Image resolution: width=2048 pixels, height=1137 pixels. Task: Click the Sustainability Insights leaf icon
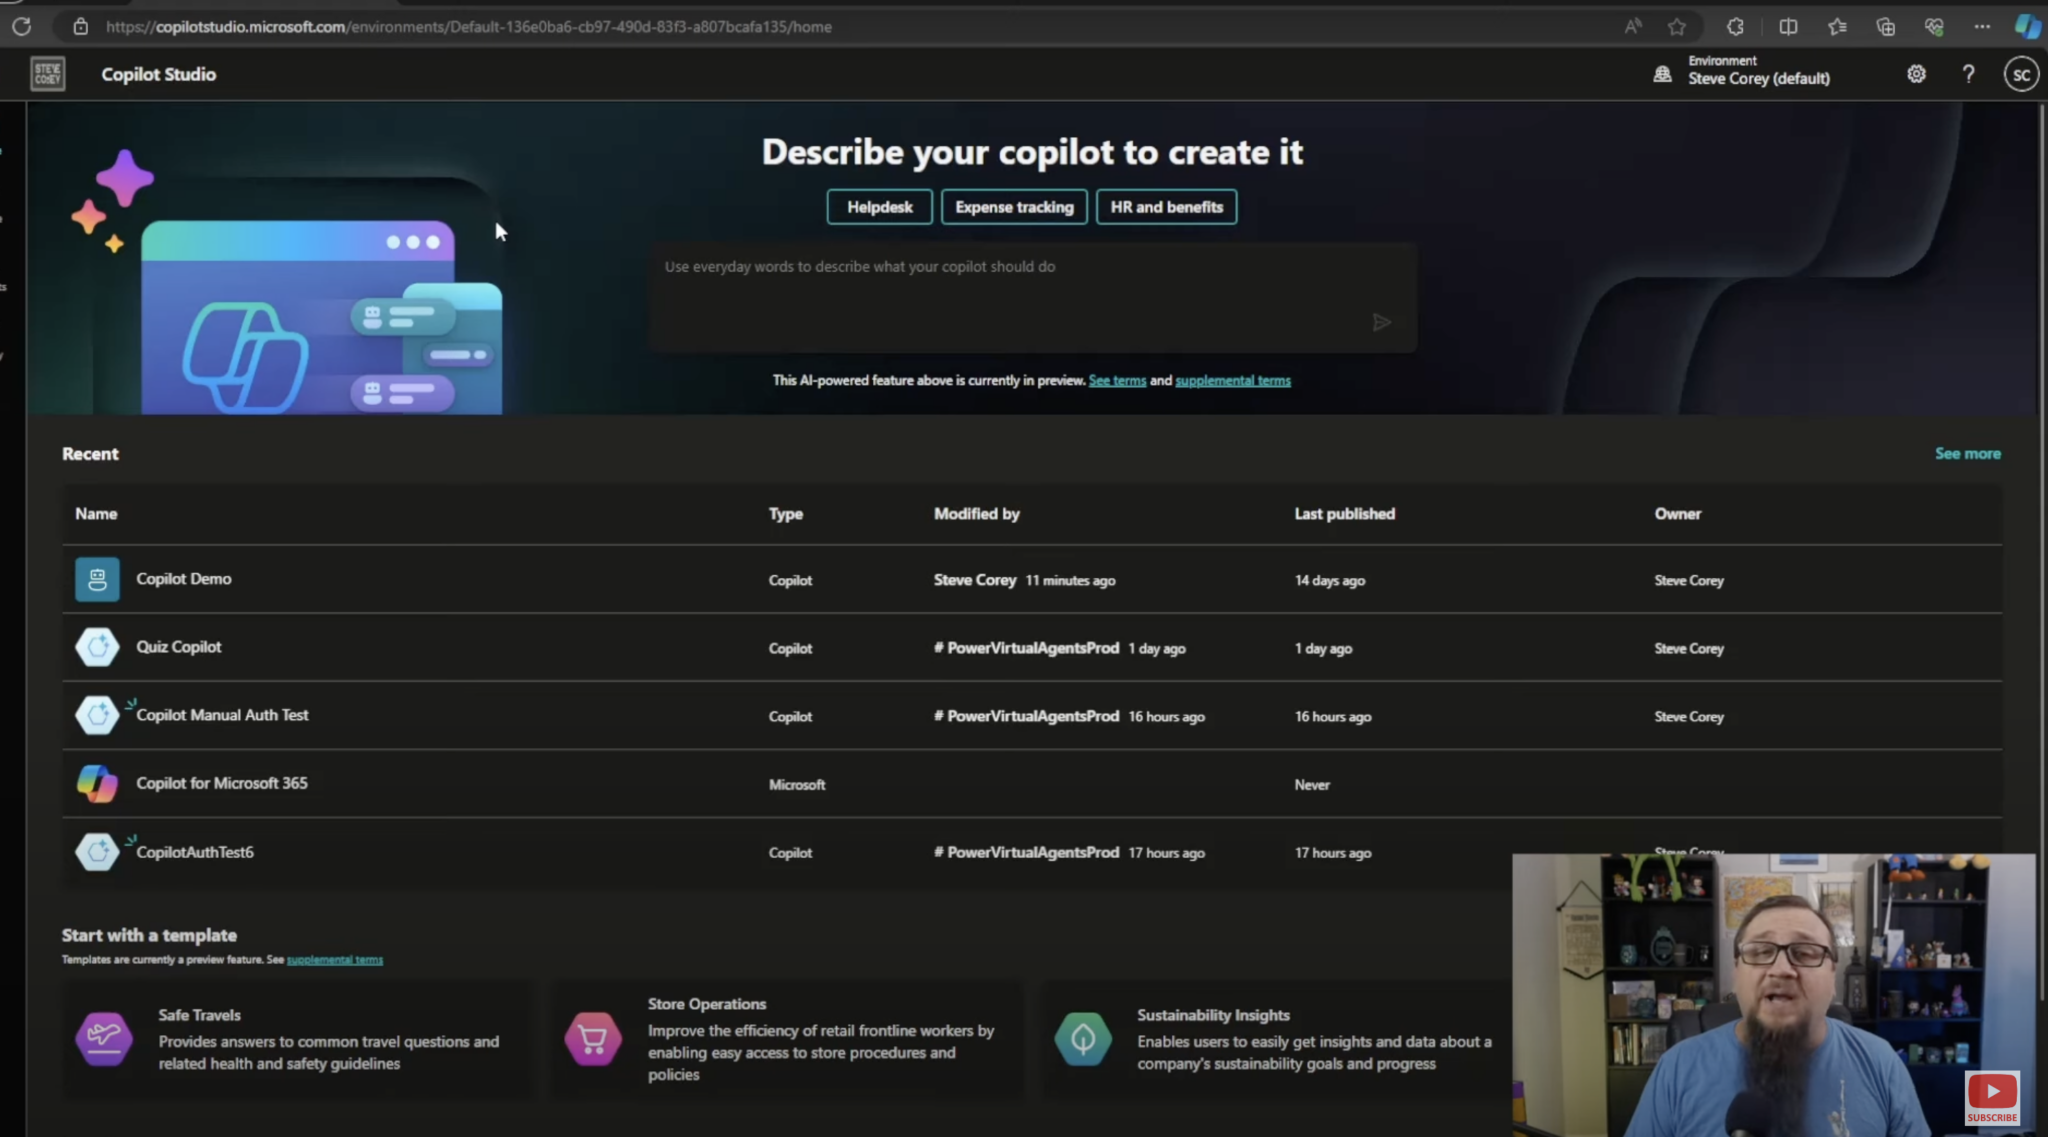tap(1083, 1038)
